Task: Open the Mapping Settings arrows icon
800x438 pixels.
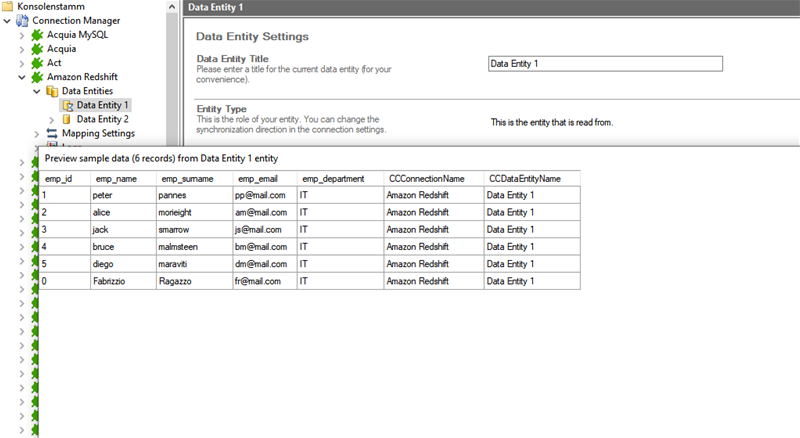Action: point(52,133)
